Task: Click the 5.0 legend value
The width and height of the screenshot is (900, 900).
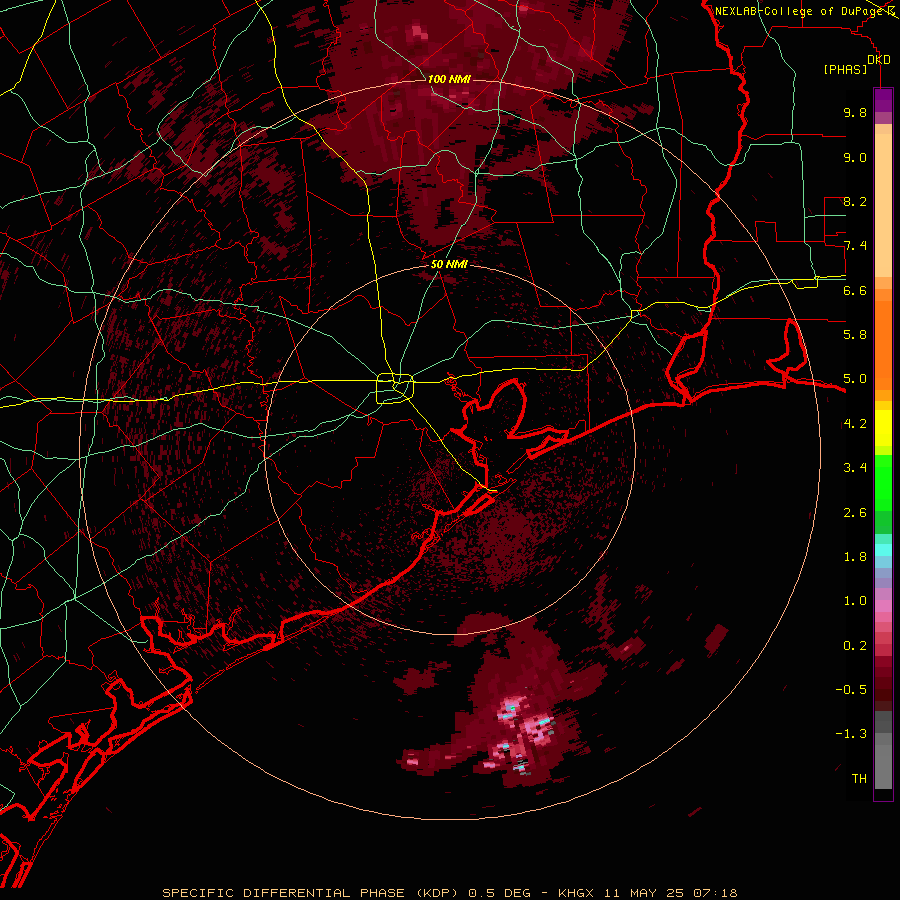Action: (x=855, y=379)
